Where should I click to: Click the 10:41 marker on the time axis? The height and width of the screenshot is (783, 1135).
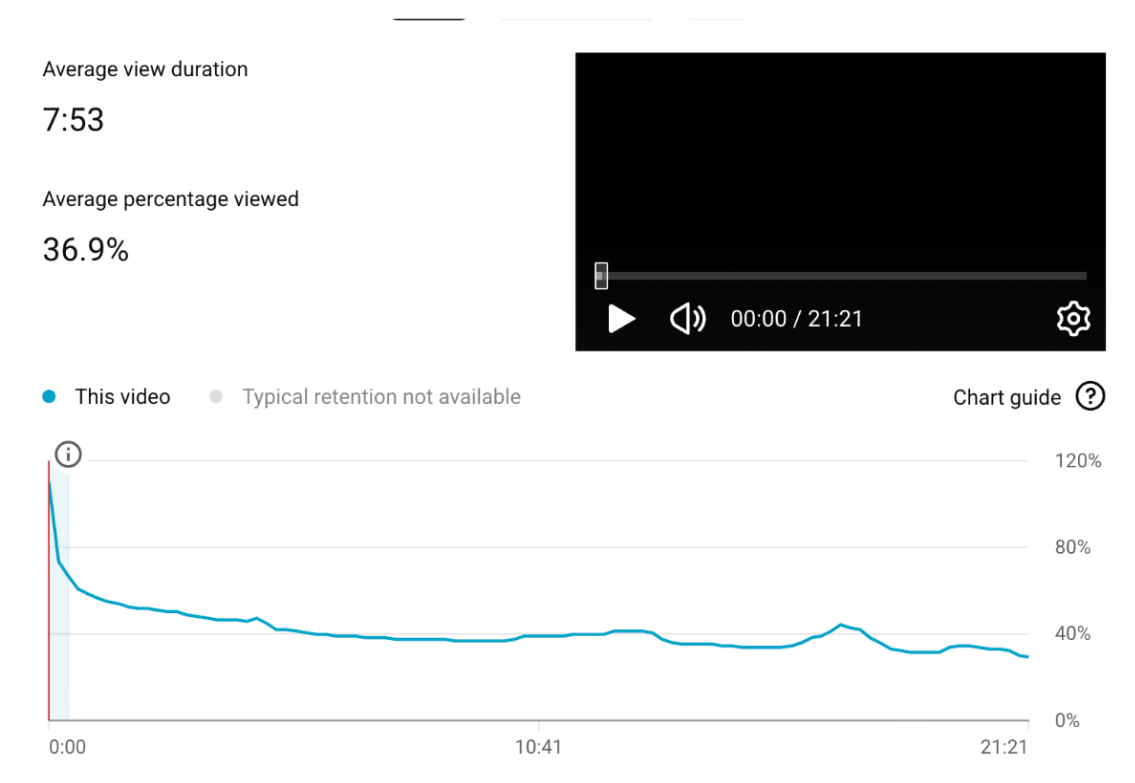538,747
